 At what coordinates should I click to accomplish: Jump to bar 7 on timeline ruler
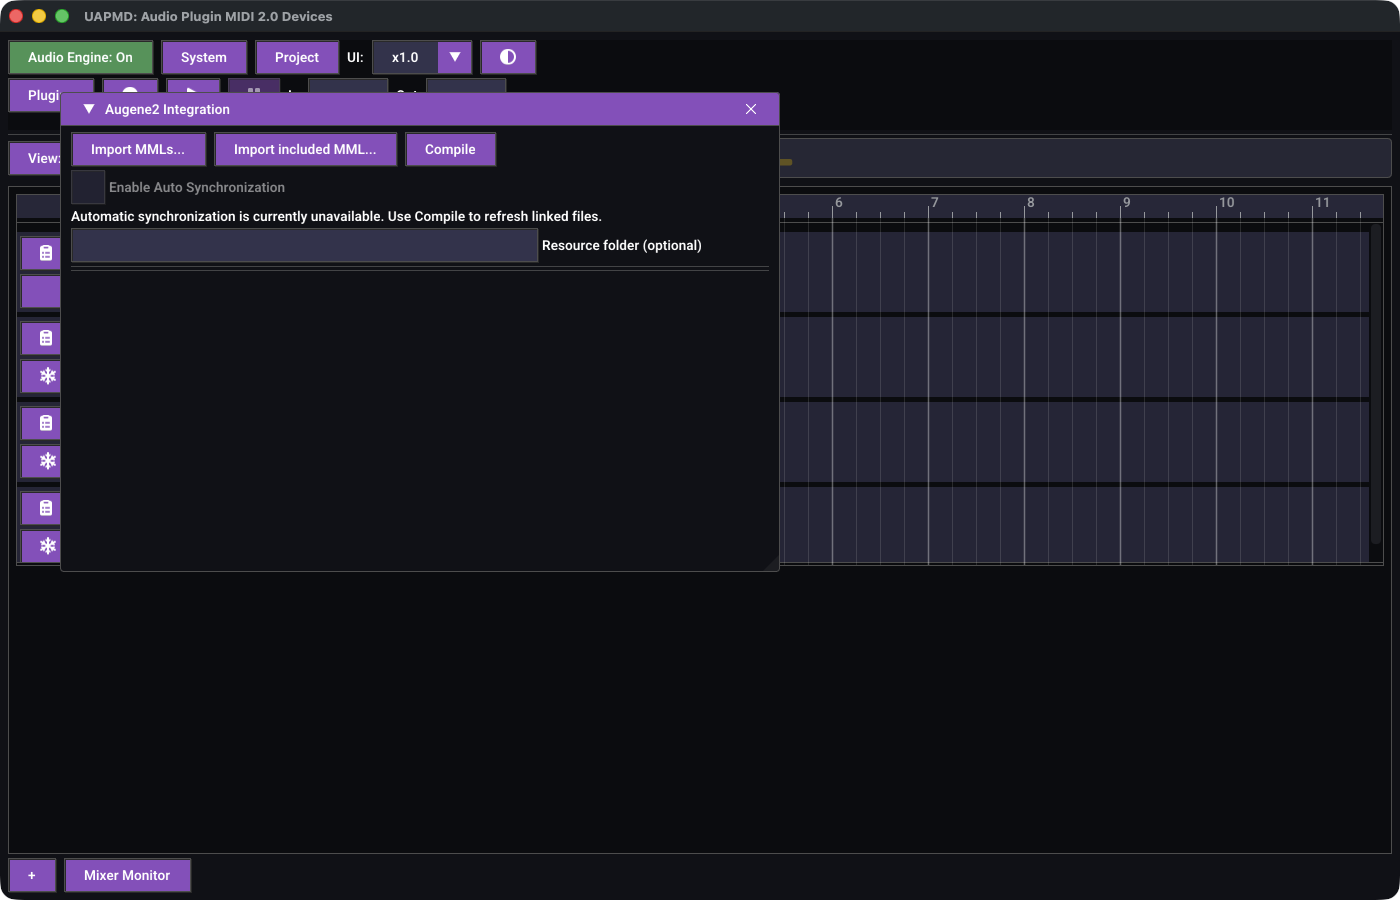pos(934,202)
